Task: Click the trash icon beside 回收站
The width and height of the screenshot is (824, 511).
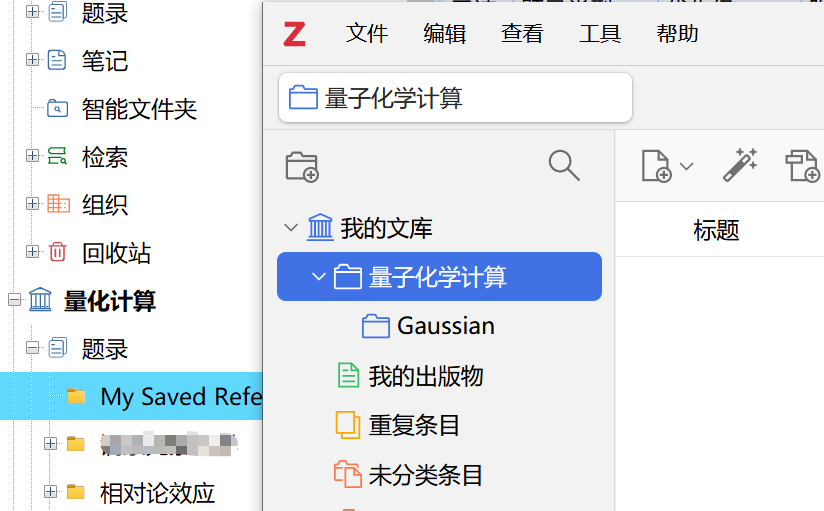Action: pyautogui.click(x=58, y=252)
